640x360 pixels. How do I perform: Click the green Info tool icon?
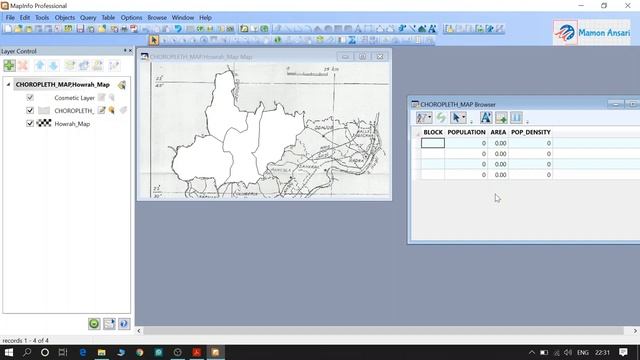tap(278, 40)
